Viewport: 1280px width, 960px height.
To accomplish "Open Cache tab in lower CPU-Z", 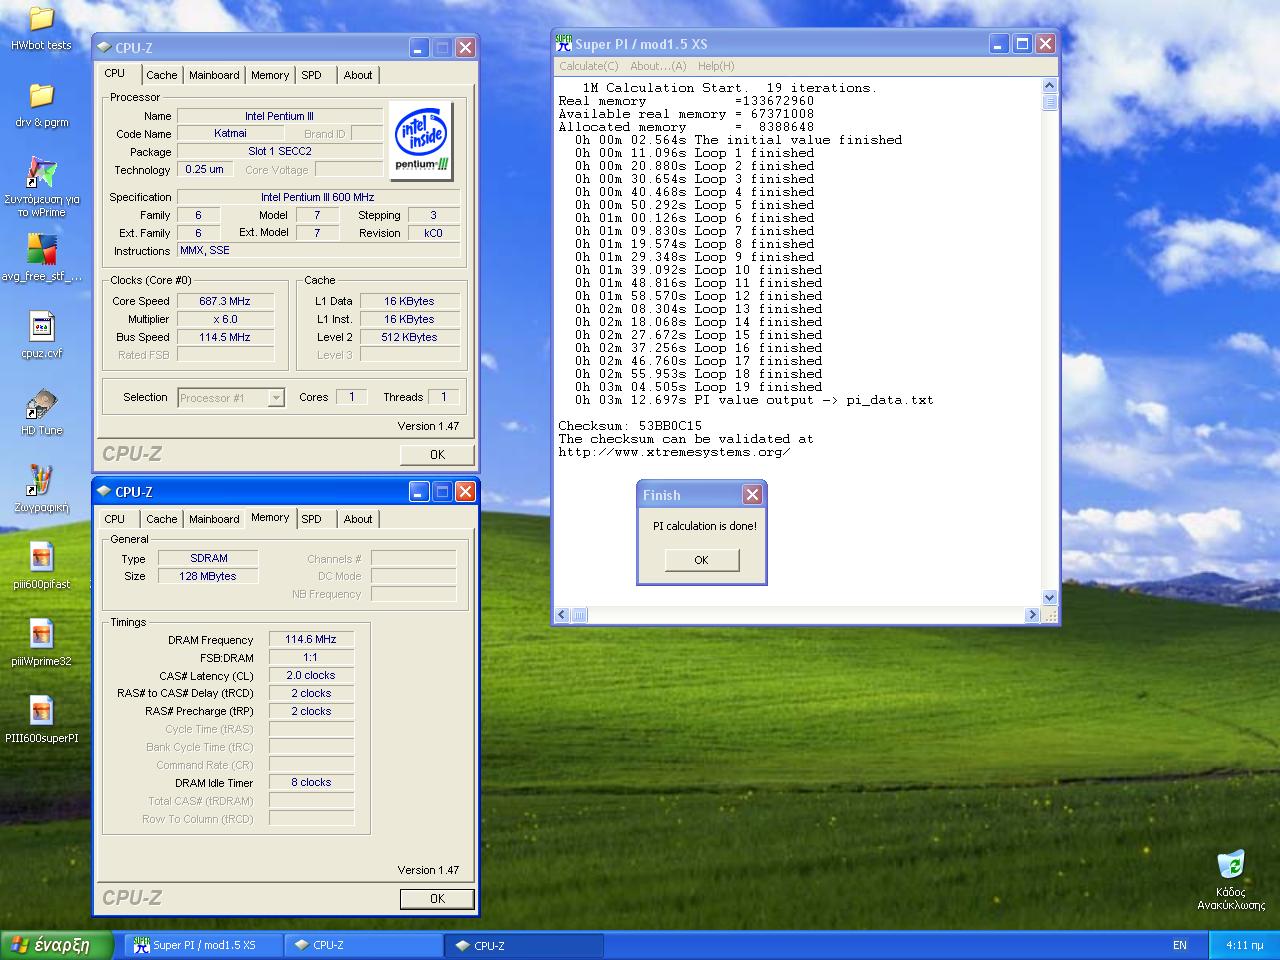I will click(x=161, y=519).
